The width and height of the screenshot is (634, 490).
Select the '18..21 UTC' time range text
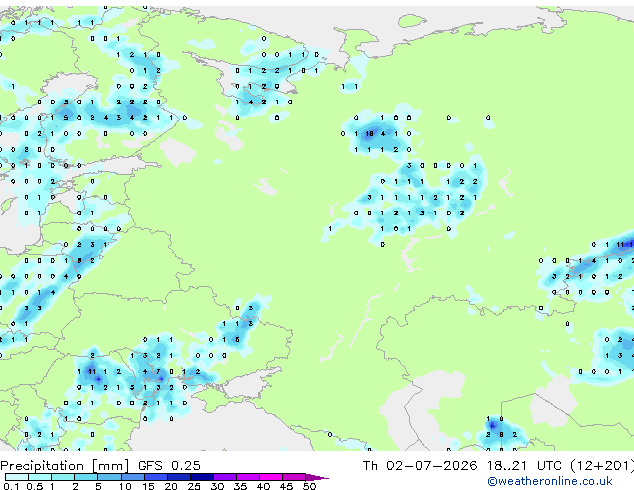[524, 466]
